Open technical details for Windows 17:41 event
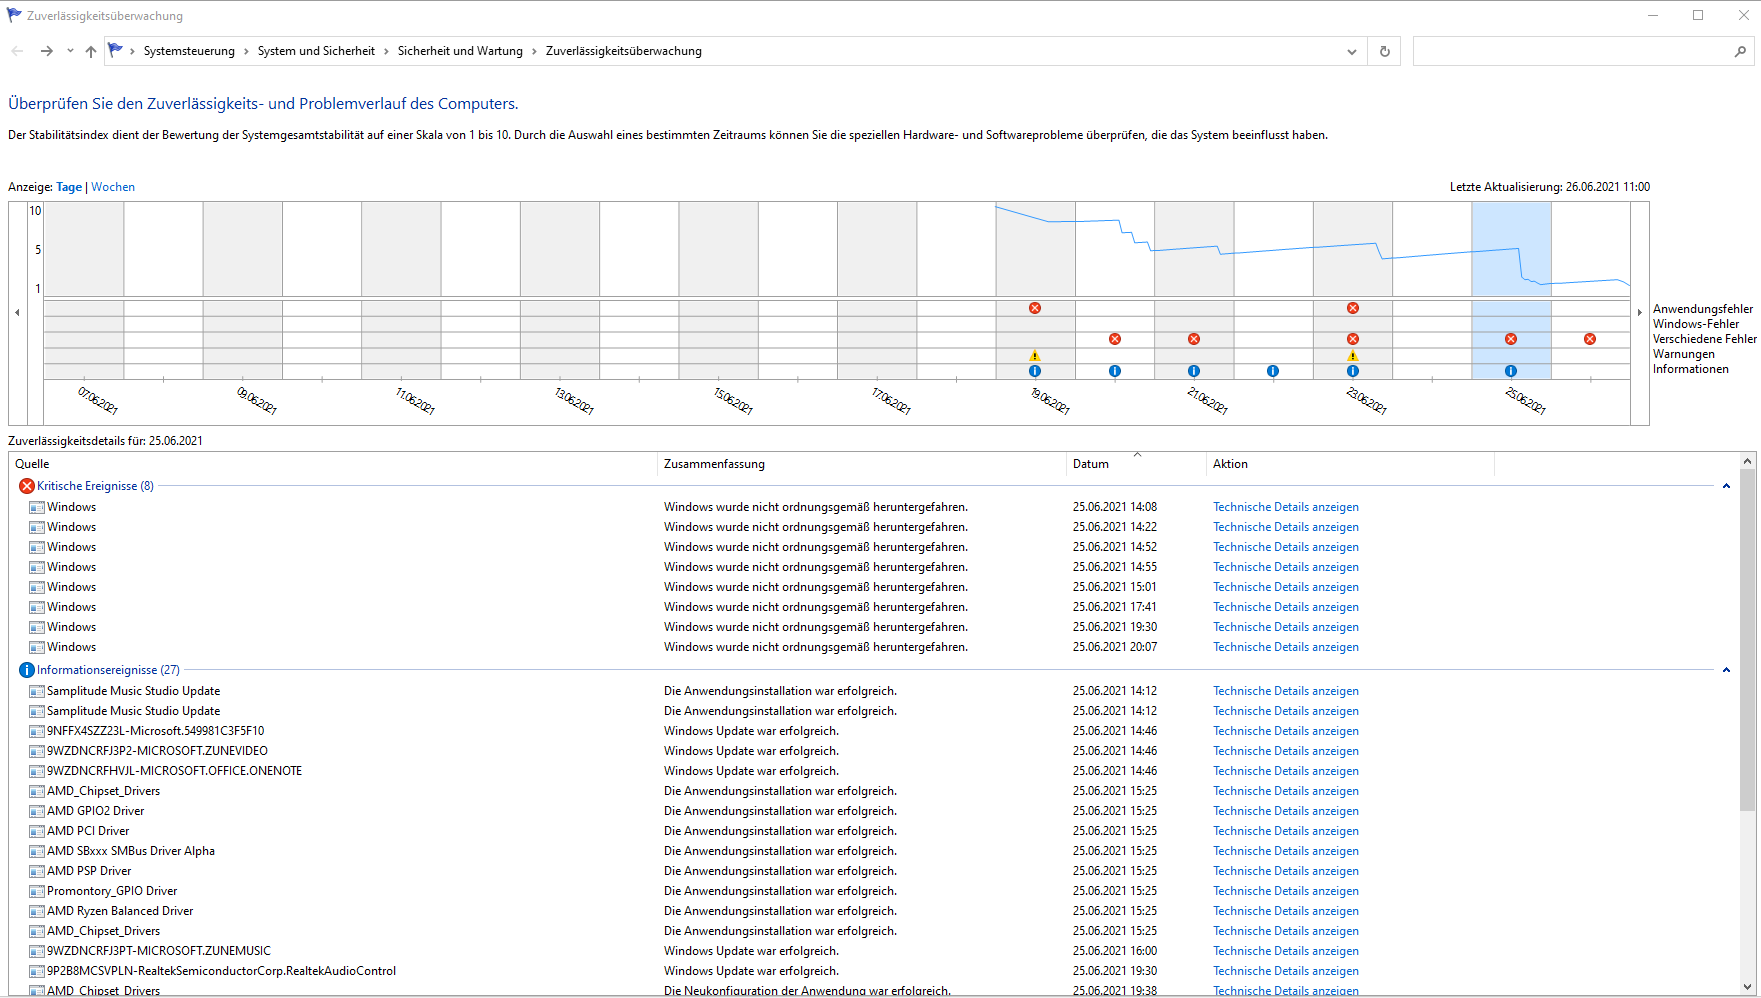 point(1286,607)
